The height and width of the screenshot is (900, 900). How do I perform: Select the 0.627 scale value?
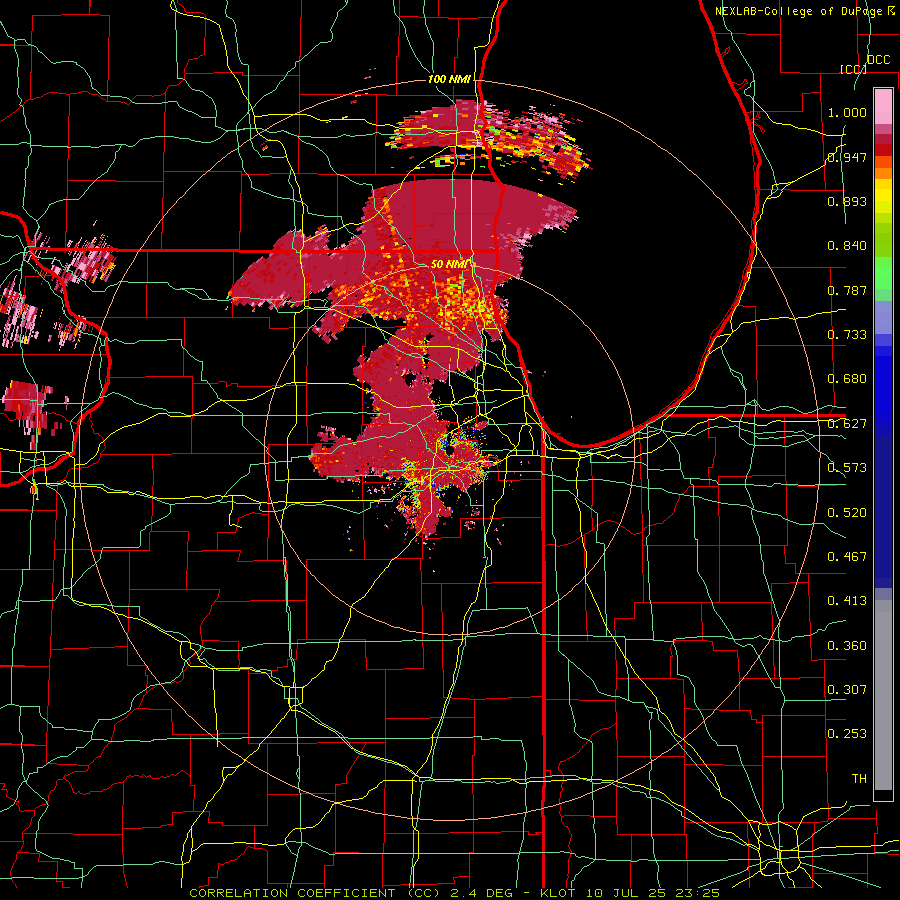[x=847, y=424]
